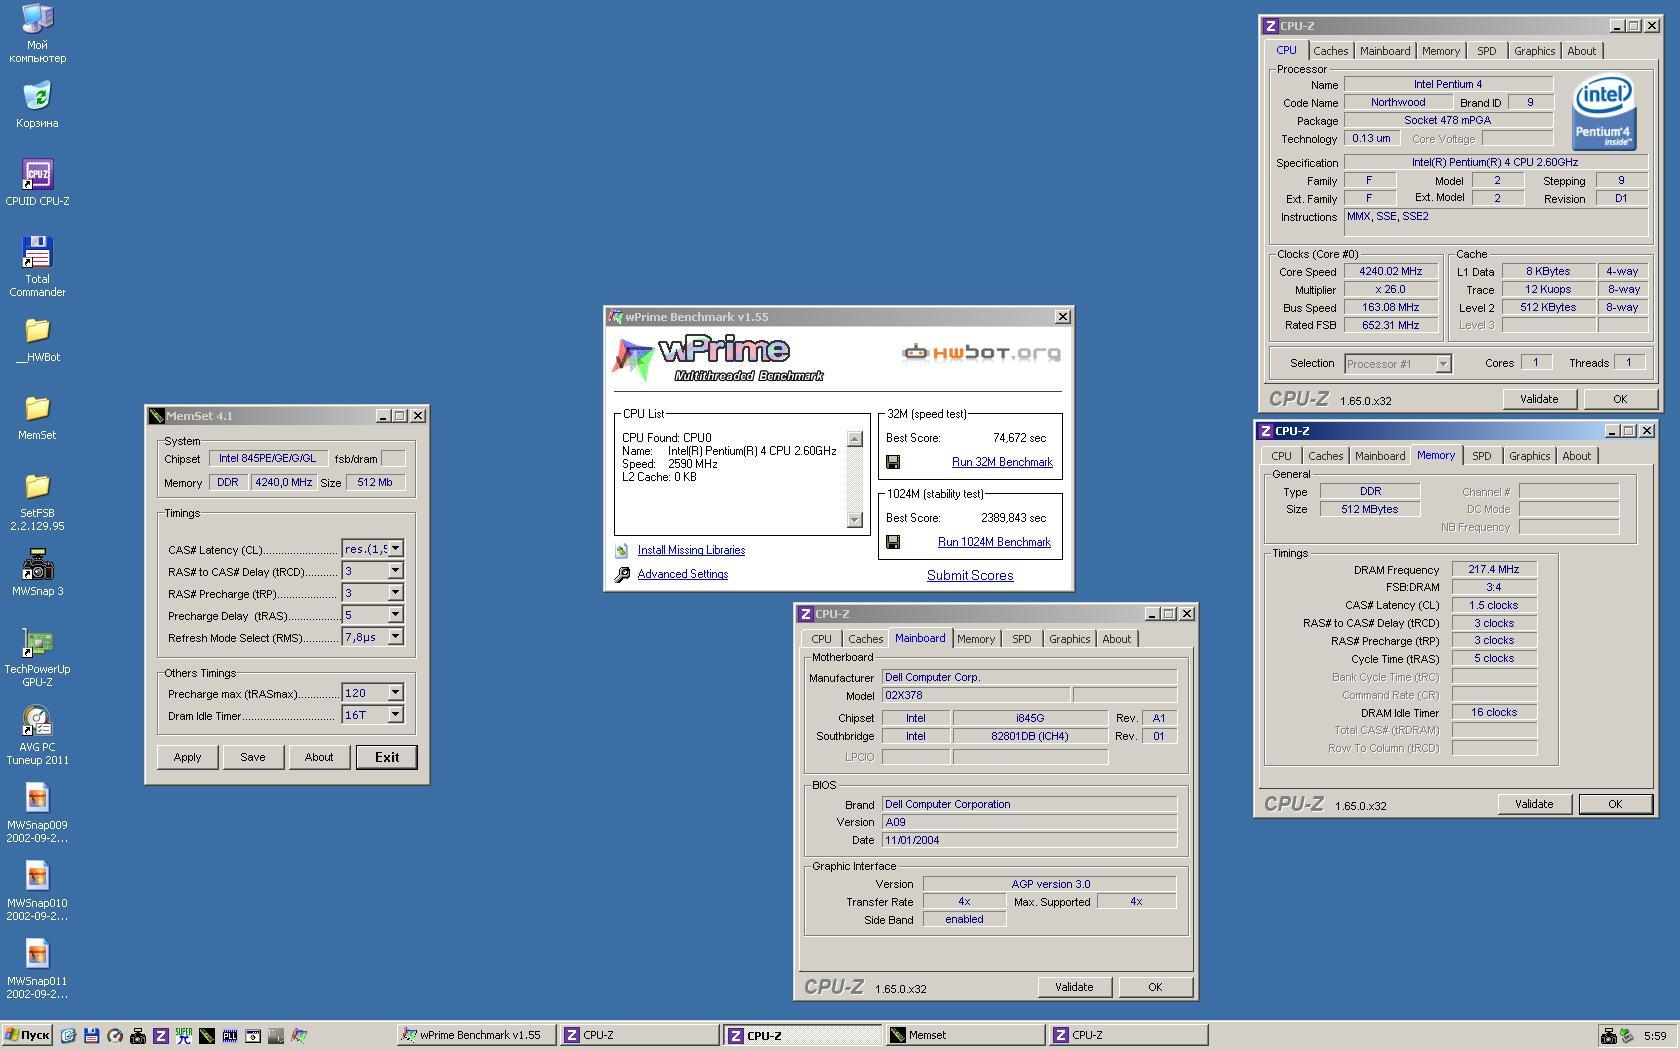Open the My Computer (Мой компьютер) desktop icon
This screenshot has height=1050, width=1680.
pos(37,33)
